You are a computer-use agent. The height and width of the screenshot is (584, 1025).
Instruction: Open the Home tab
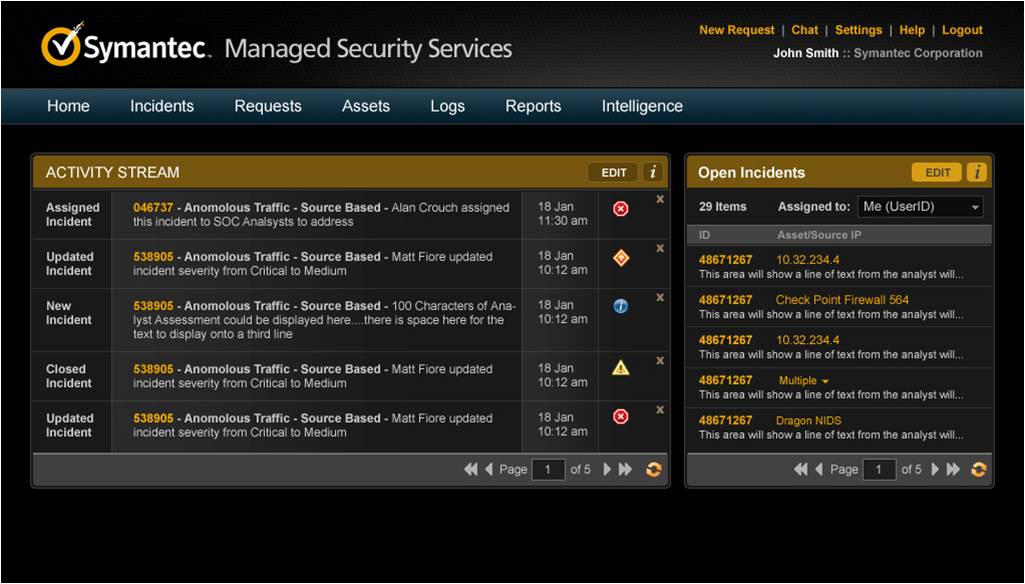[68, 107]
